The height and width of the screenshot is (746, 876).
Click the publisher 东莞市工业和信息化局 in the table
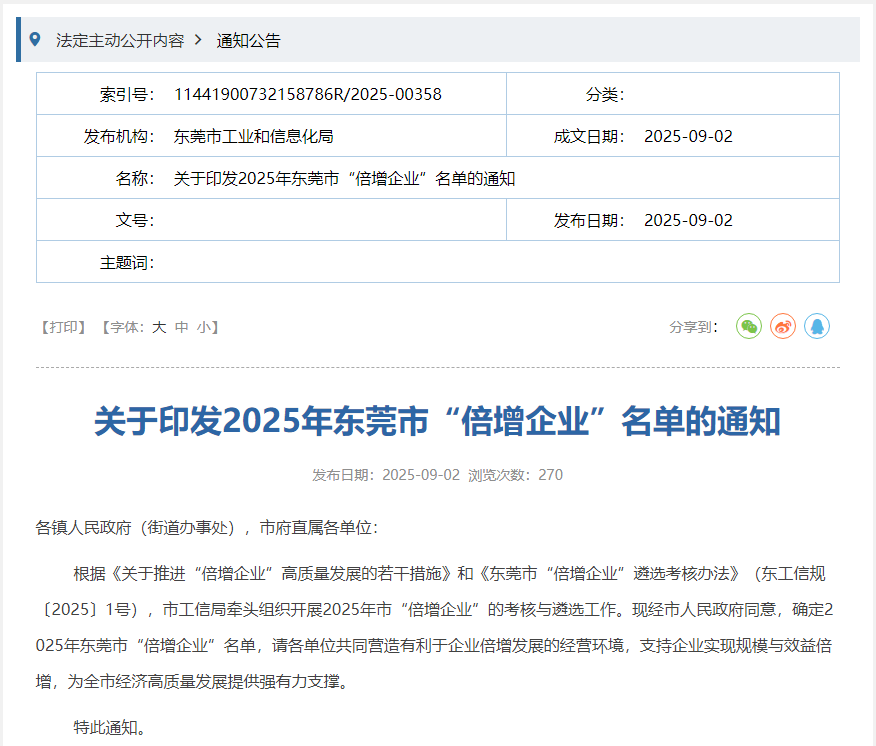click(254, 136)
